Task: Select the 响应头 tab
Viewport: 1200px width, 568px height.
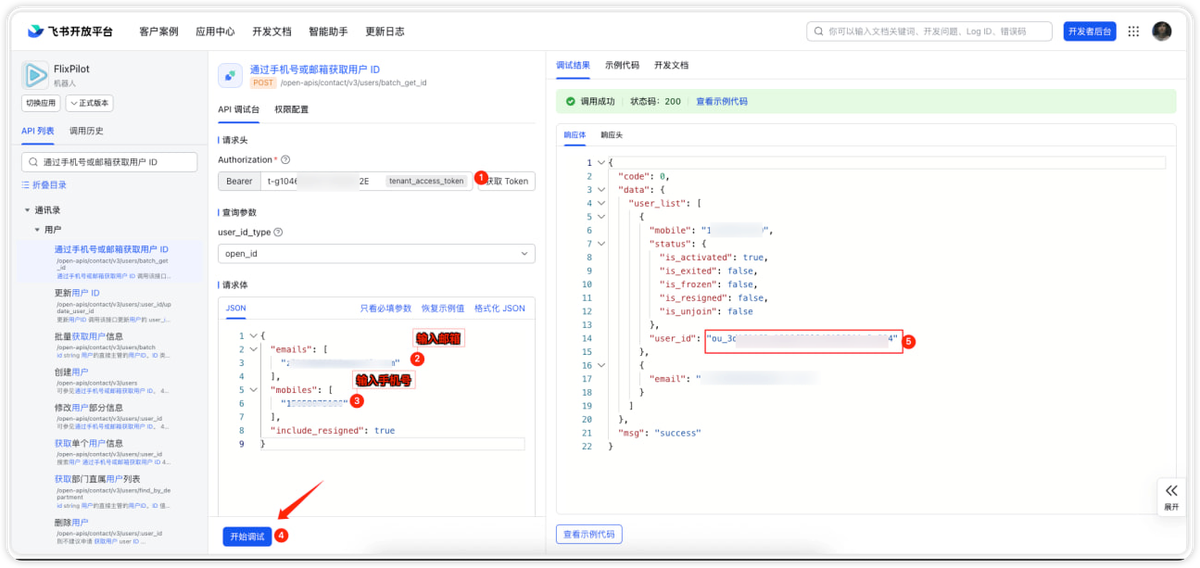Action: 612,134
